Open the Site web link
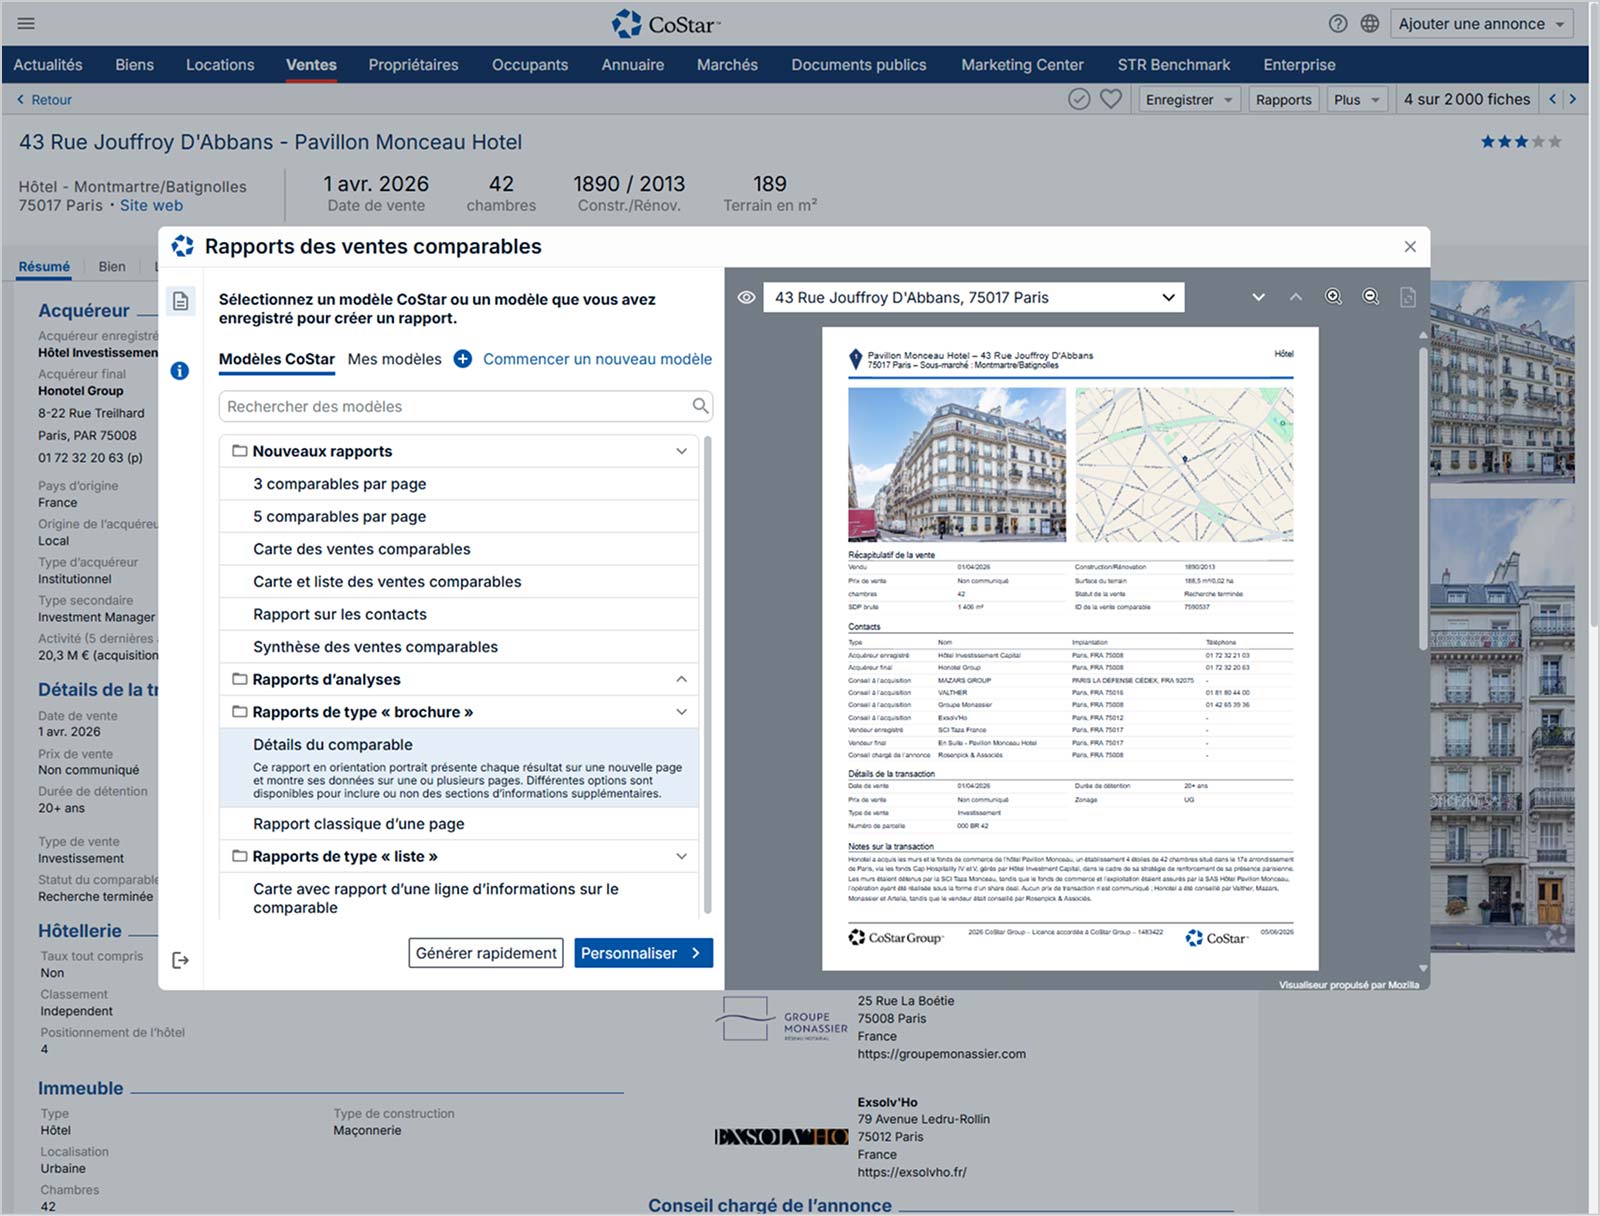Screen dimensions: 1600x1216 [x=152, y=205]
